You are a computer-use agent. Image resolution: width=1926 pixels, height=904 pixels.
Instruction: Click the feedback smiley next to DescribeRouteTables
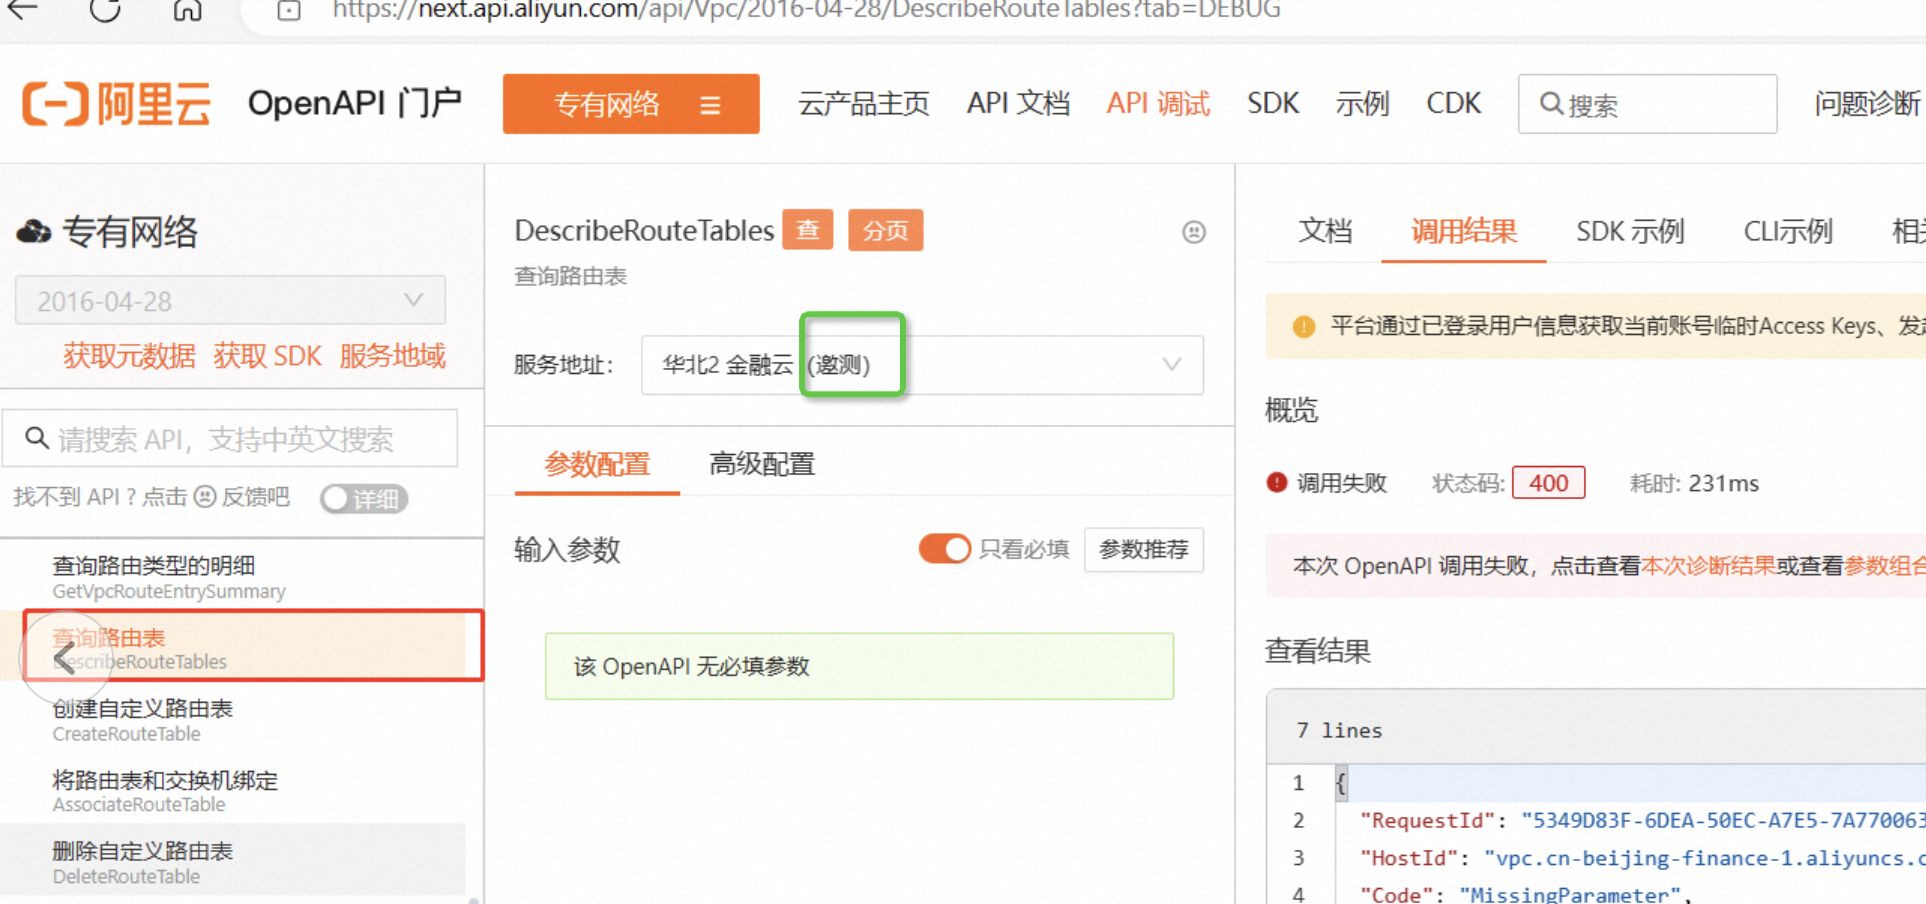(x=1193, y=232)
